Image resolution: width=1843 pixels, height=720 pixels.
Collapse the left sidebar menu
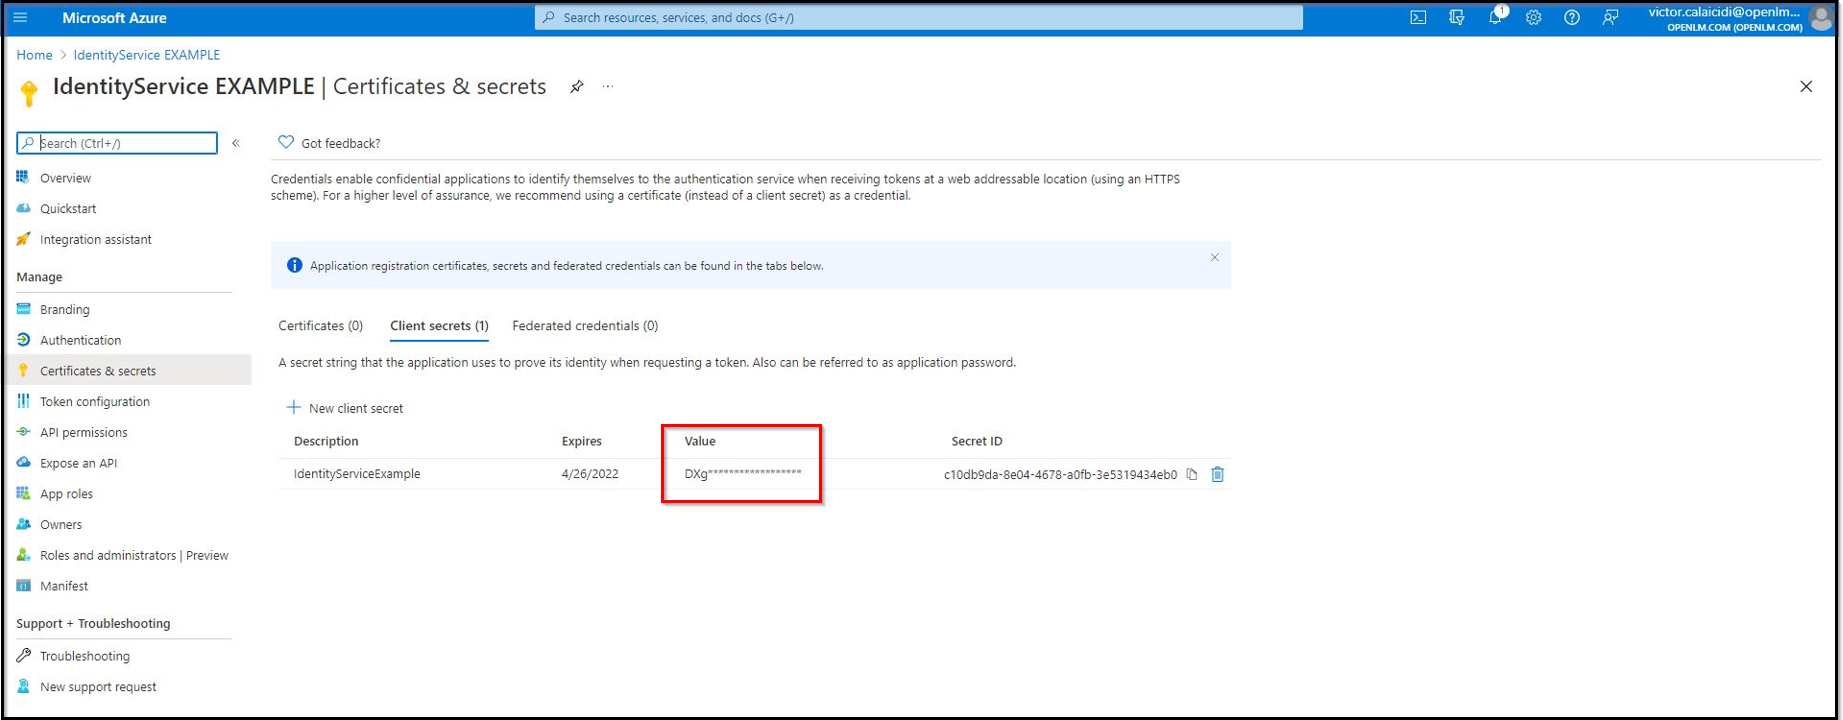point(236,143)
